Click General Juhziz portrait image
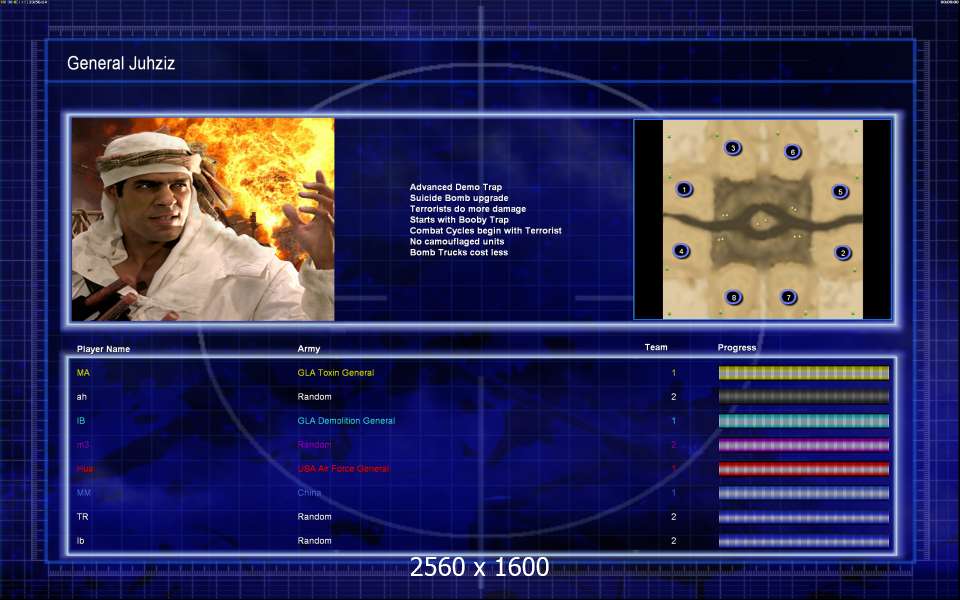The height and width of the screenshot is (600, 960). (203, 219)
